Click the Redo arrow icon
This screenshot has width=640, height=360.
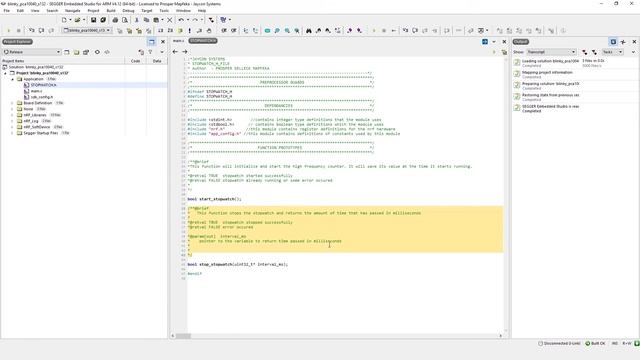[196, 20]
